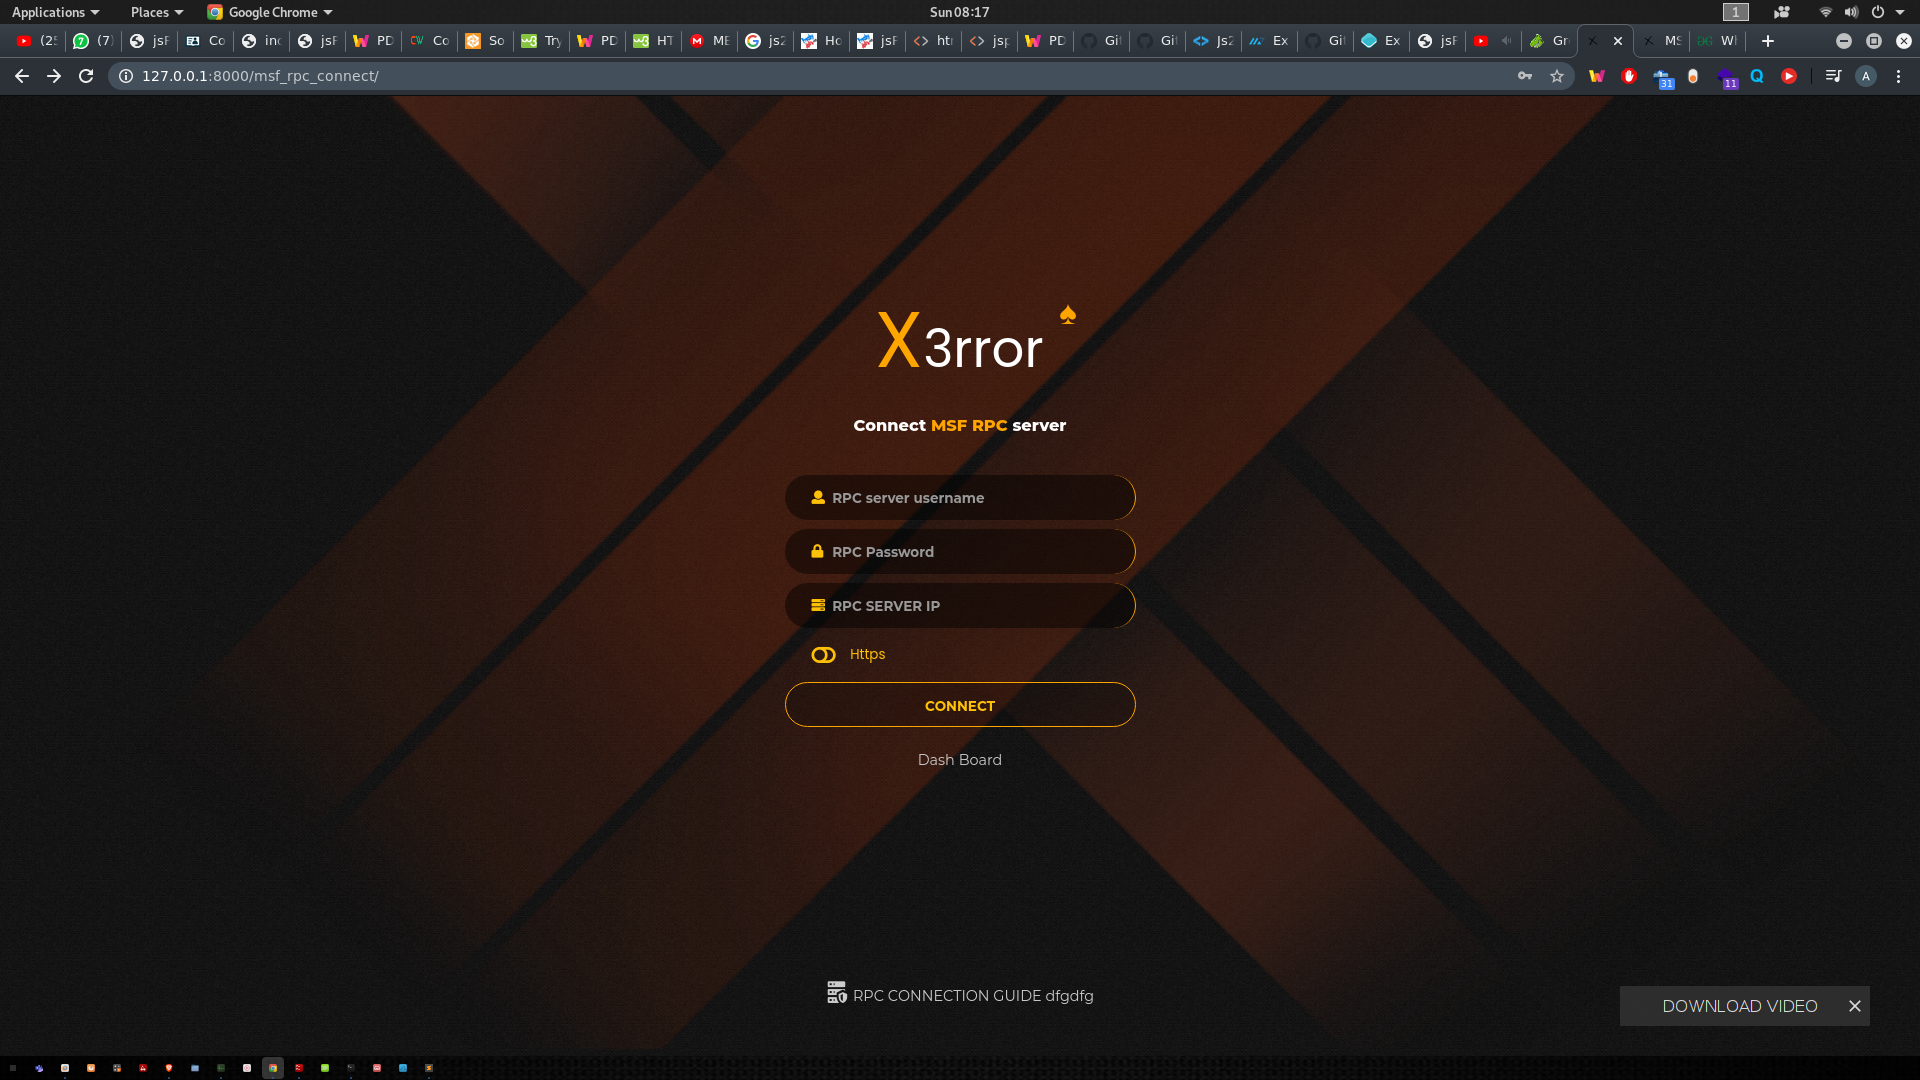This screenshot has height=1080, width=1920.
Task: Bookmark this page with the star icon
Action: click(1556, 76)
